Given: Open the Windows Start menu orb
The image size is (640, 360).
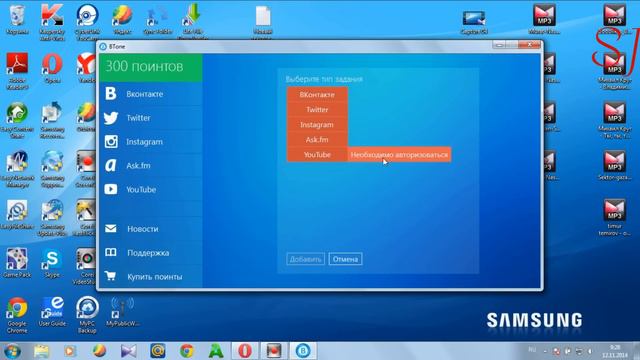Looking at the screenshot, I should [12, 351].
